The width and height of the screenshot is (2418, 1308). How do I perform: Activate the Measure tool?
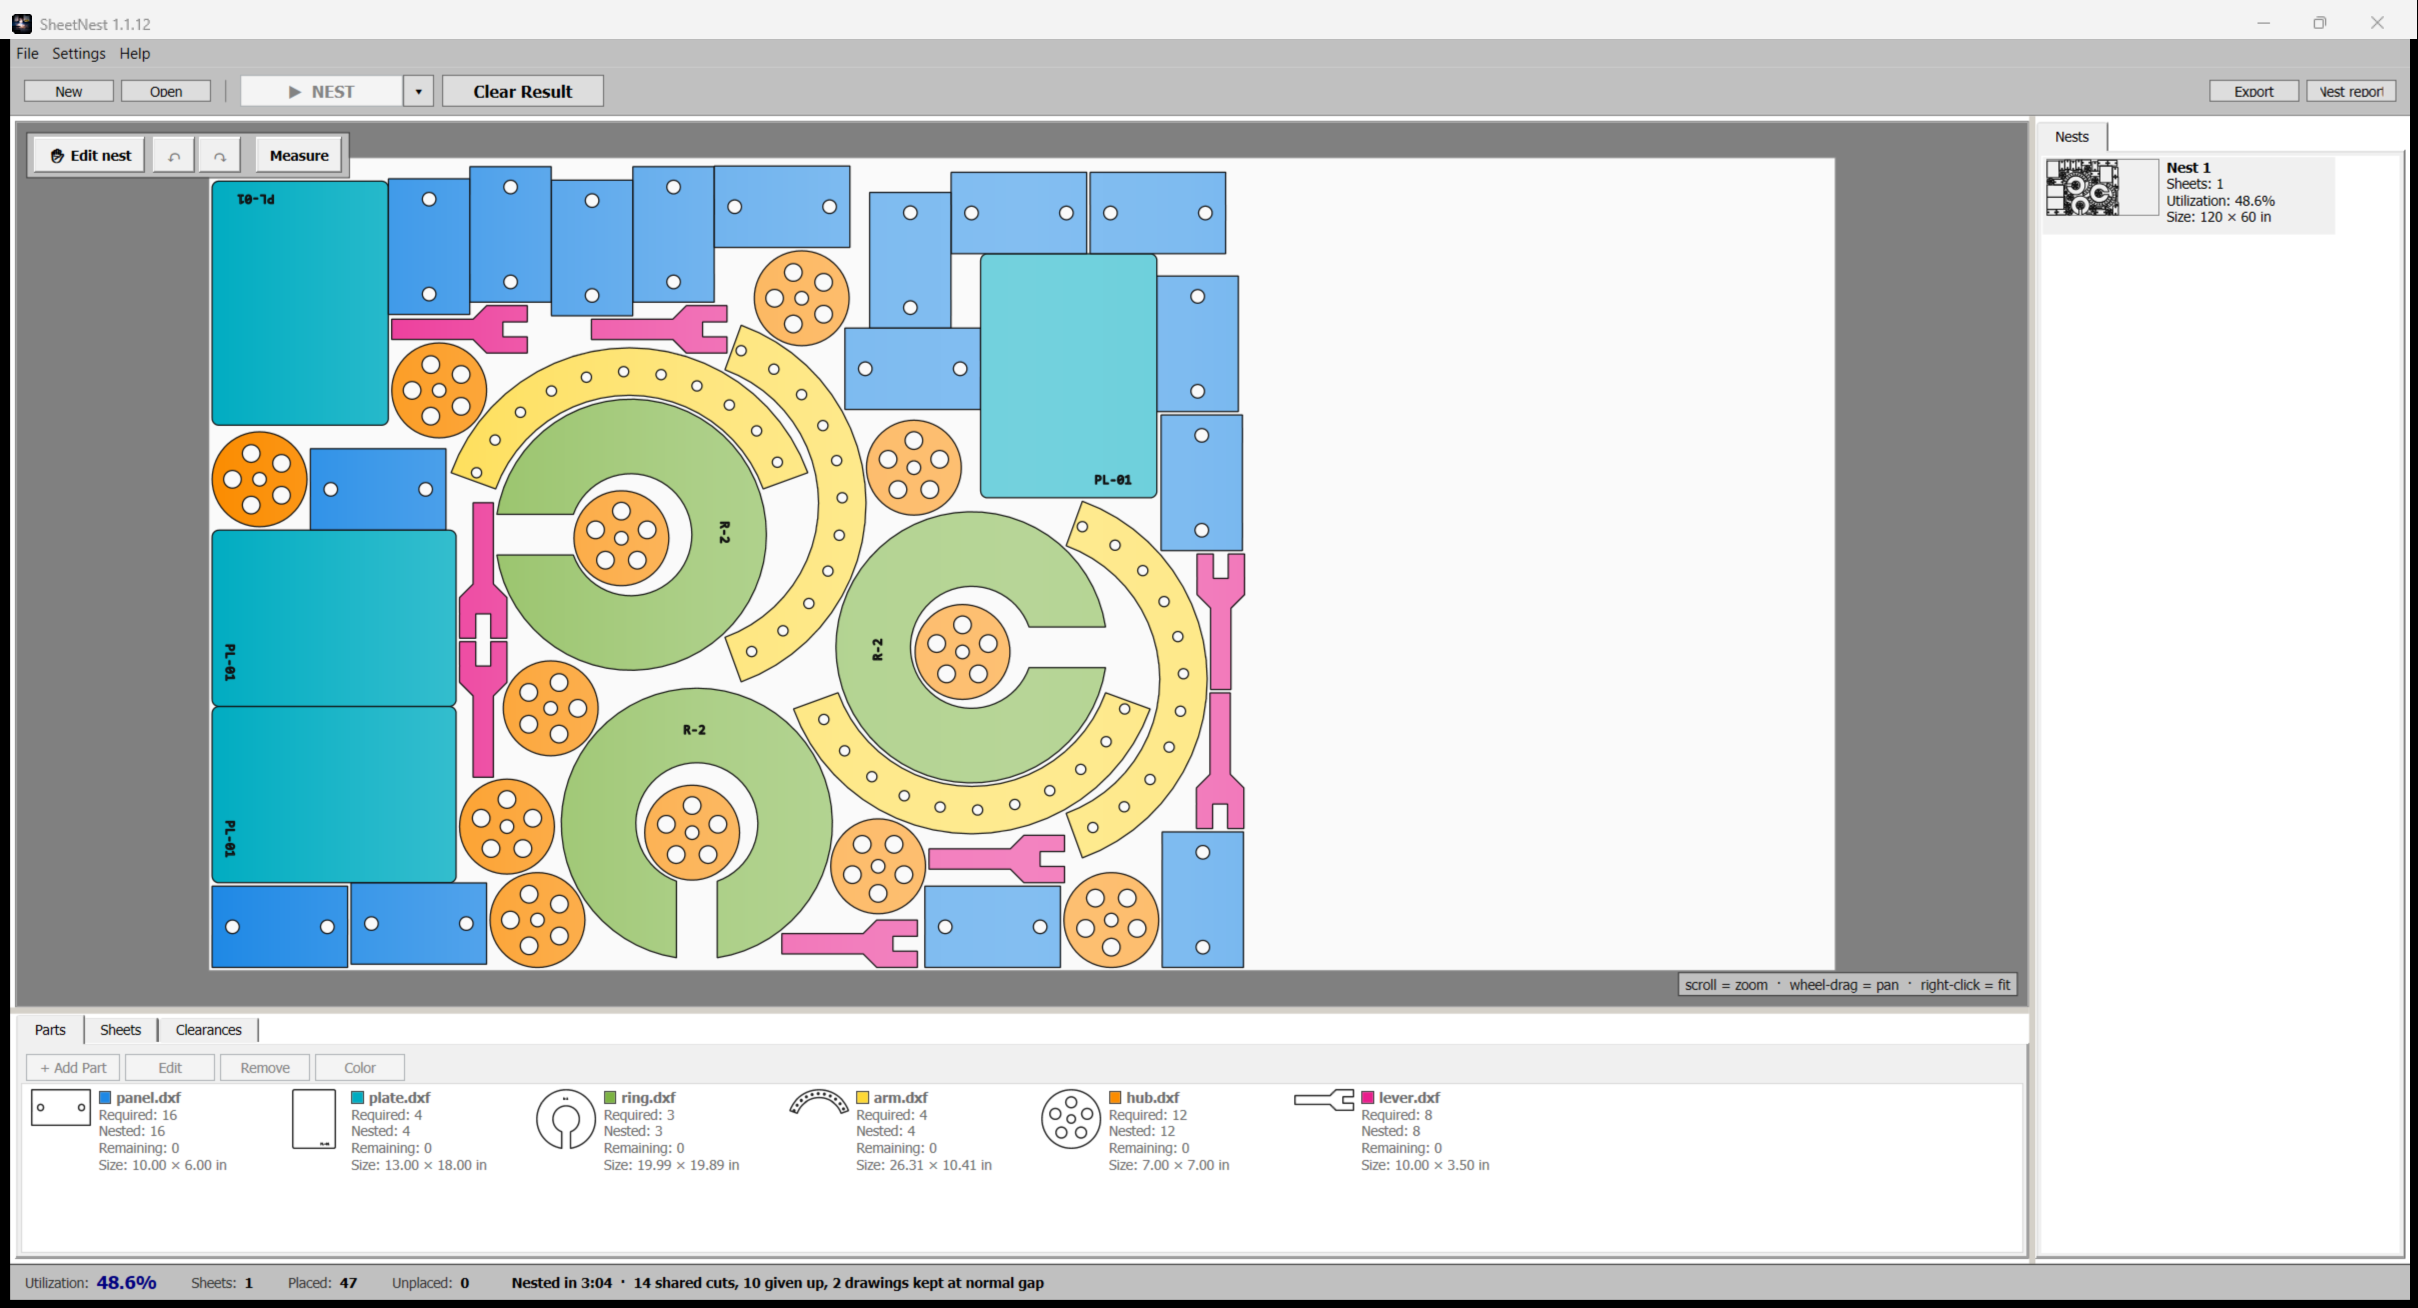(x=299, y=156)
